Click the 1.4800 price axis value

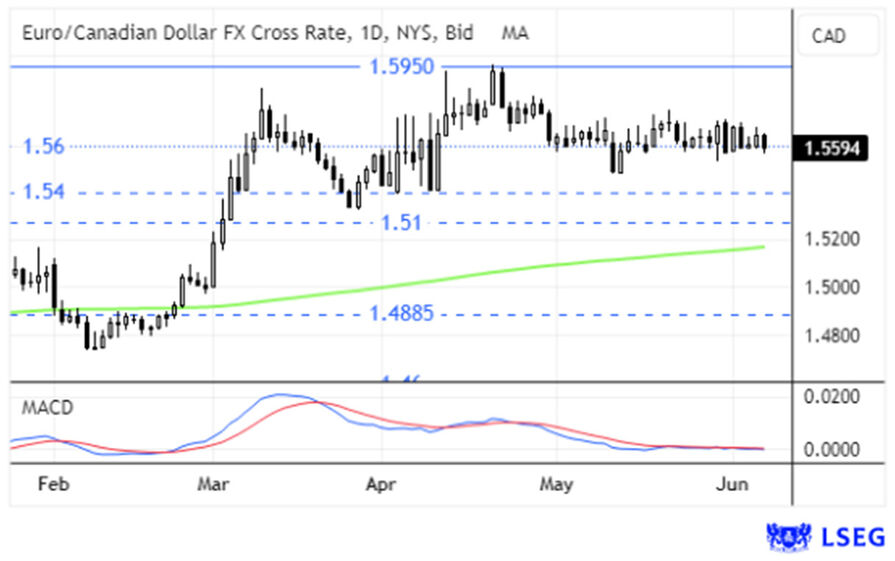831,336
